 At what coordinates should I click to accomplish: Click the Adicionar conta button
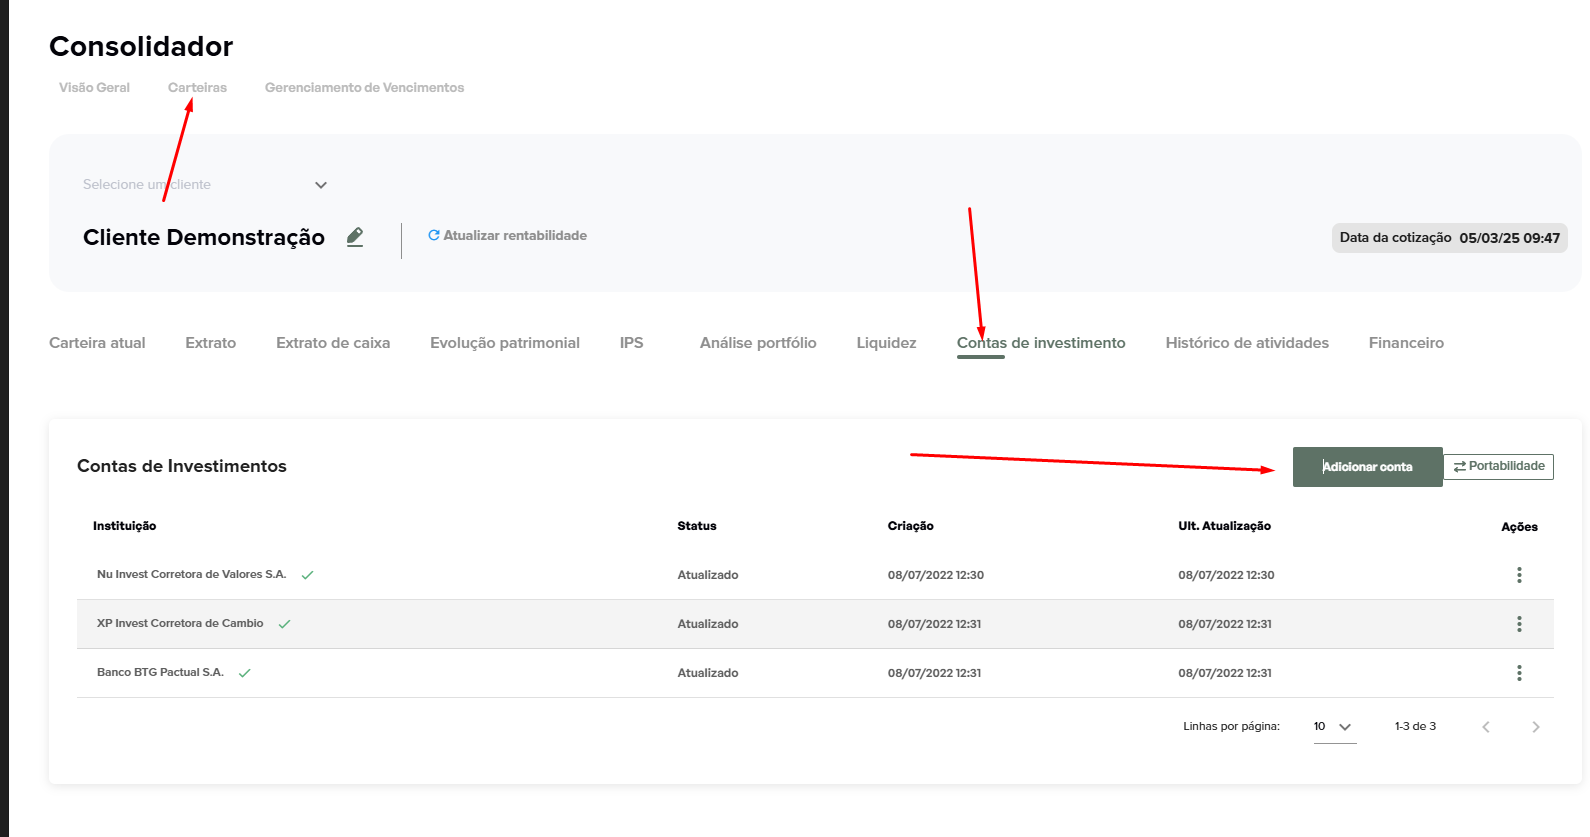pyautogui.click(x=1367, y=467)
